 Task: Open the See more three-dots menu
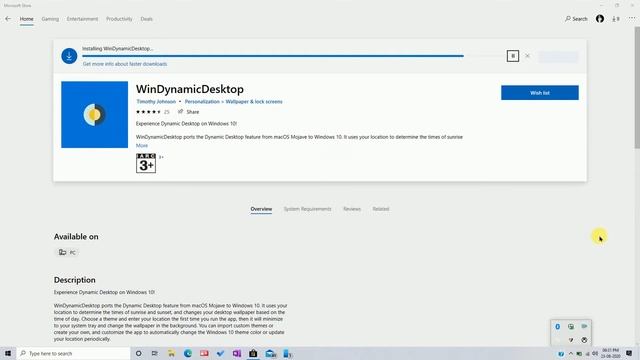[x=631, y=19]
